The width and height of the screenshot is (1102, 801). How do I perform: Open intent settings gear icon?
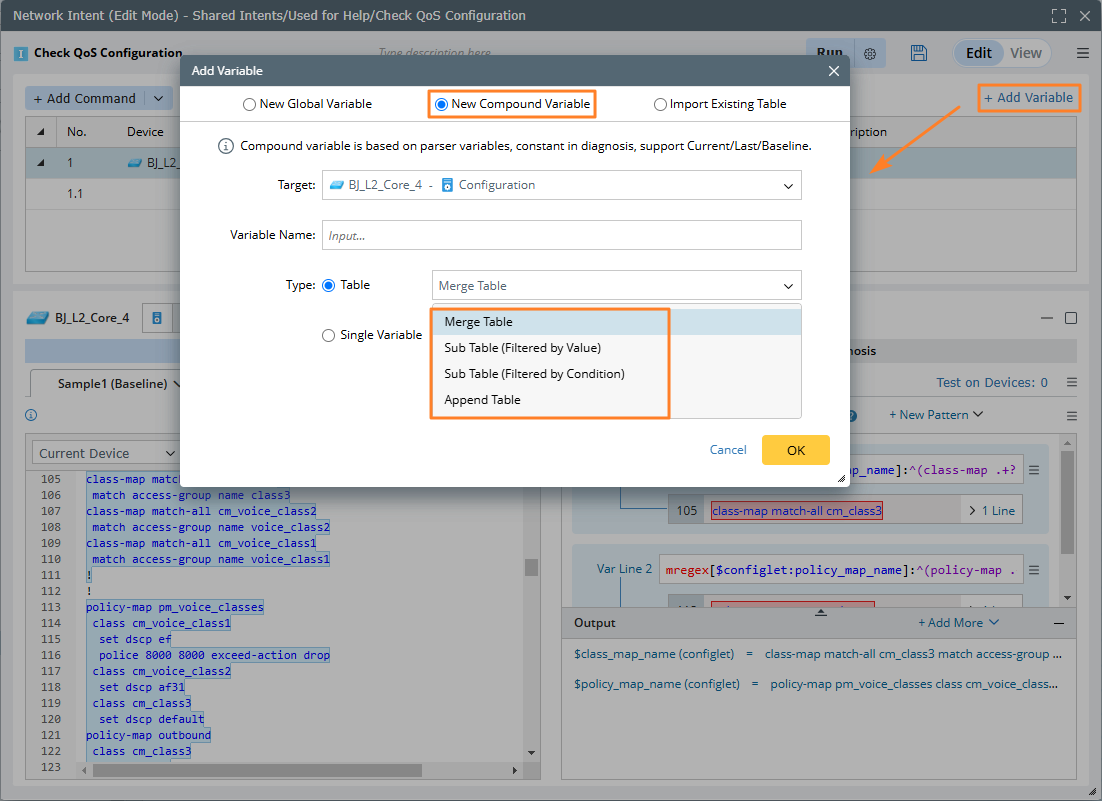tap(870, 53)
